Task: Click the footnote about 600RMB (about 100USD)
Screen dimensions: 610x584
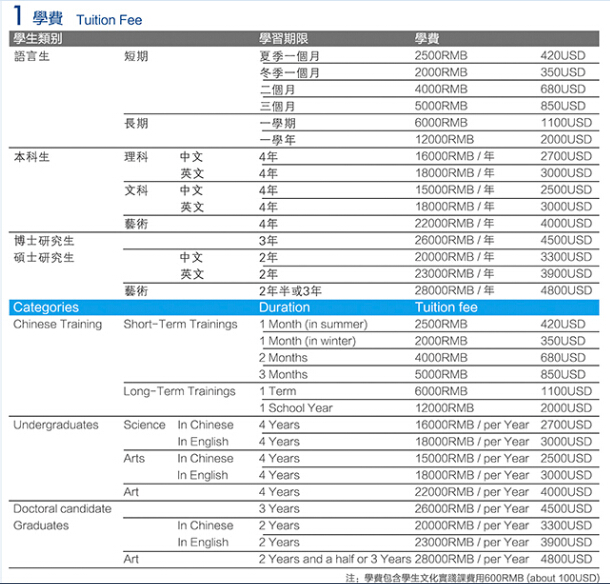Action: point(472,578)
